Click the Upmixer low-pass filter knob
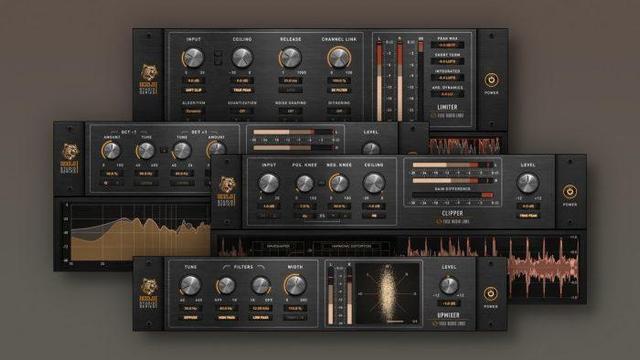 click(261, 286)
